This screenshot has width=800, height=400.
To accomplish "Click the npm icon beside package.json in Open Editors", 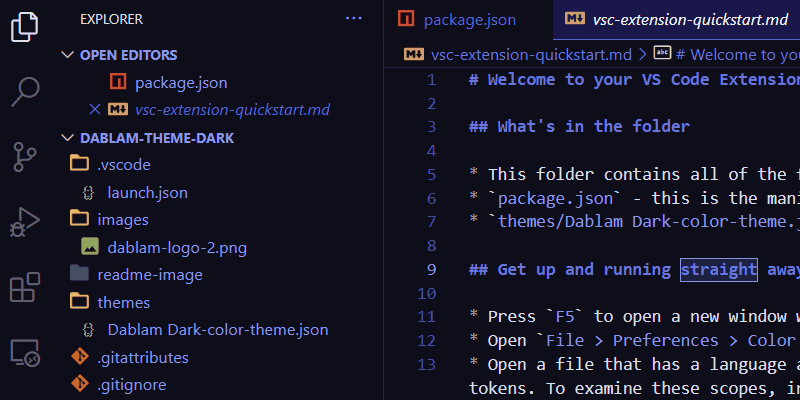I will tap(118, 82).
